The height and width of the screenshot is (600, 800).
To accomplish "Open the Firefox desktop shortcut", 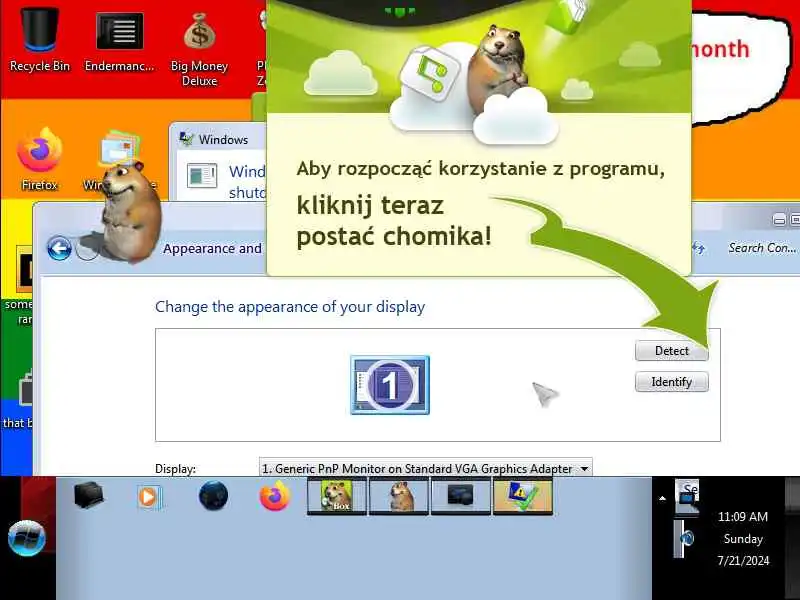I will pos(39,159).
